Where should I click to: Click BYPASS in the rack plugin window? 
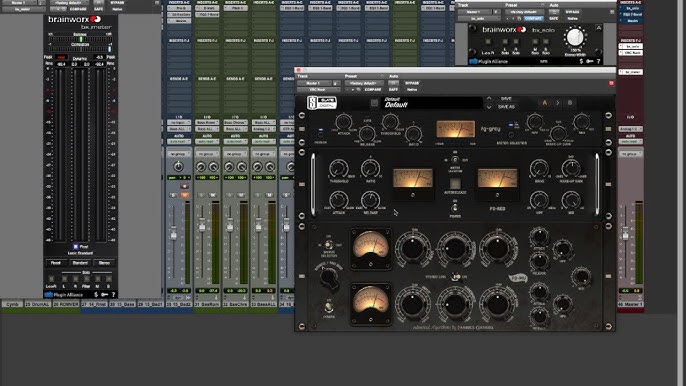tap(412, 83)
